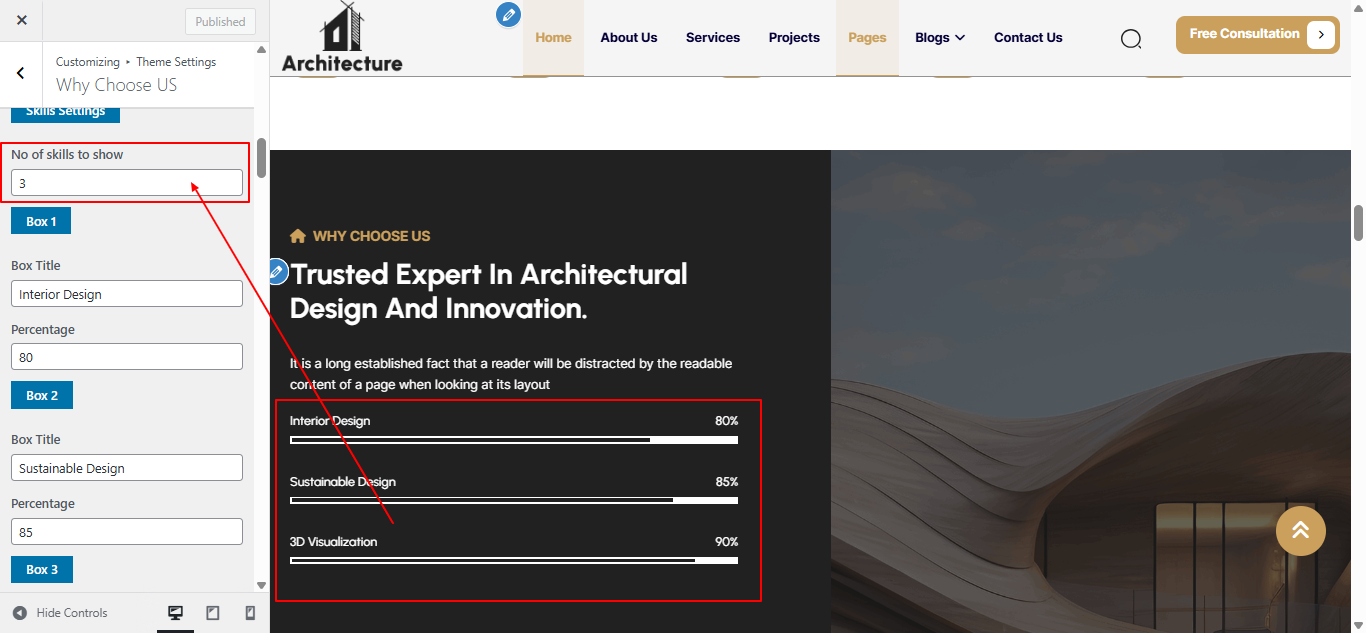Image resolution: width=1366 pixels, height=633 pixels.
Task: Expand the Blogs dropdown menu
Action: pos(940,38)
